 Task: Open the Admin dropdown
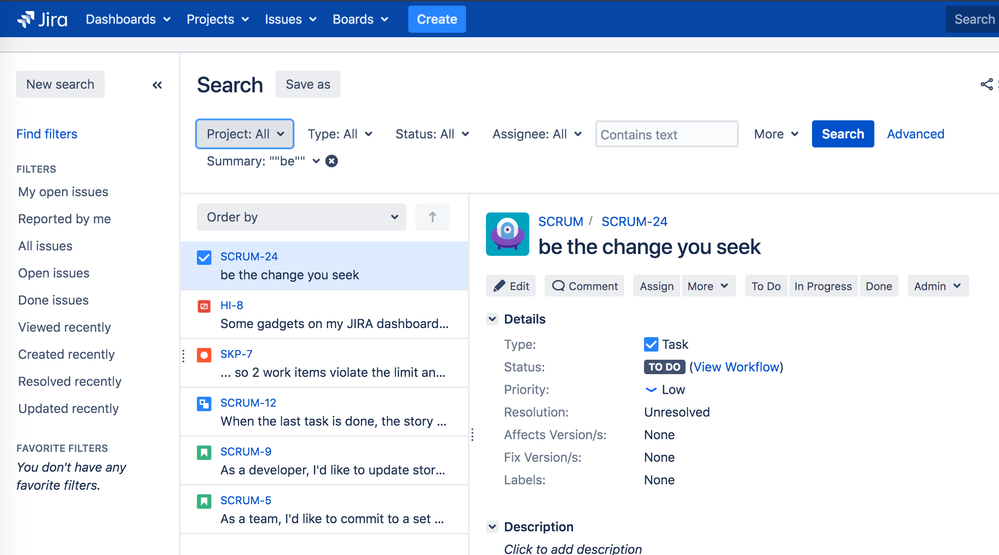coord(937,286)
